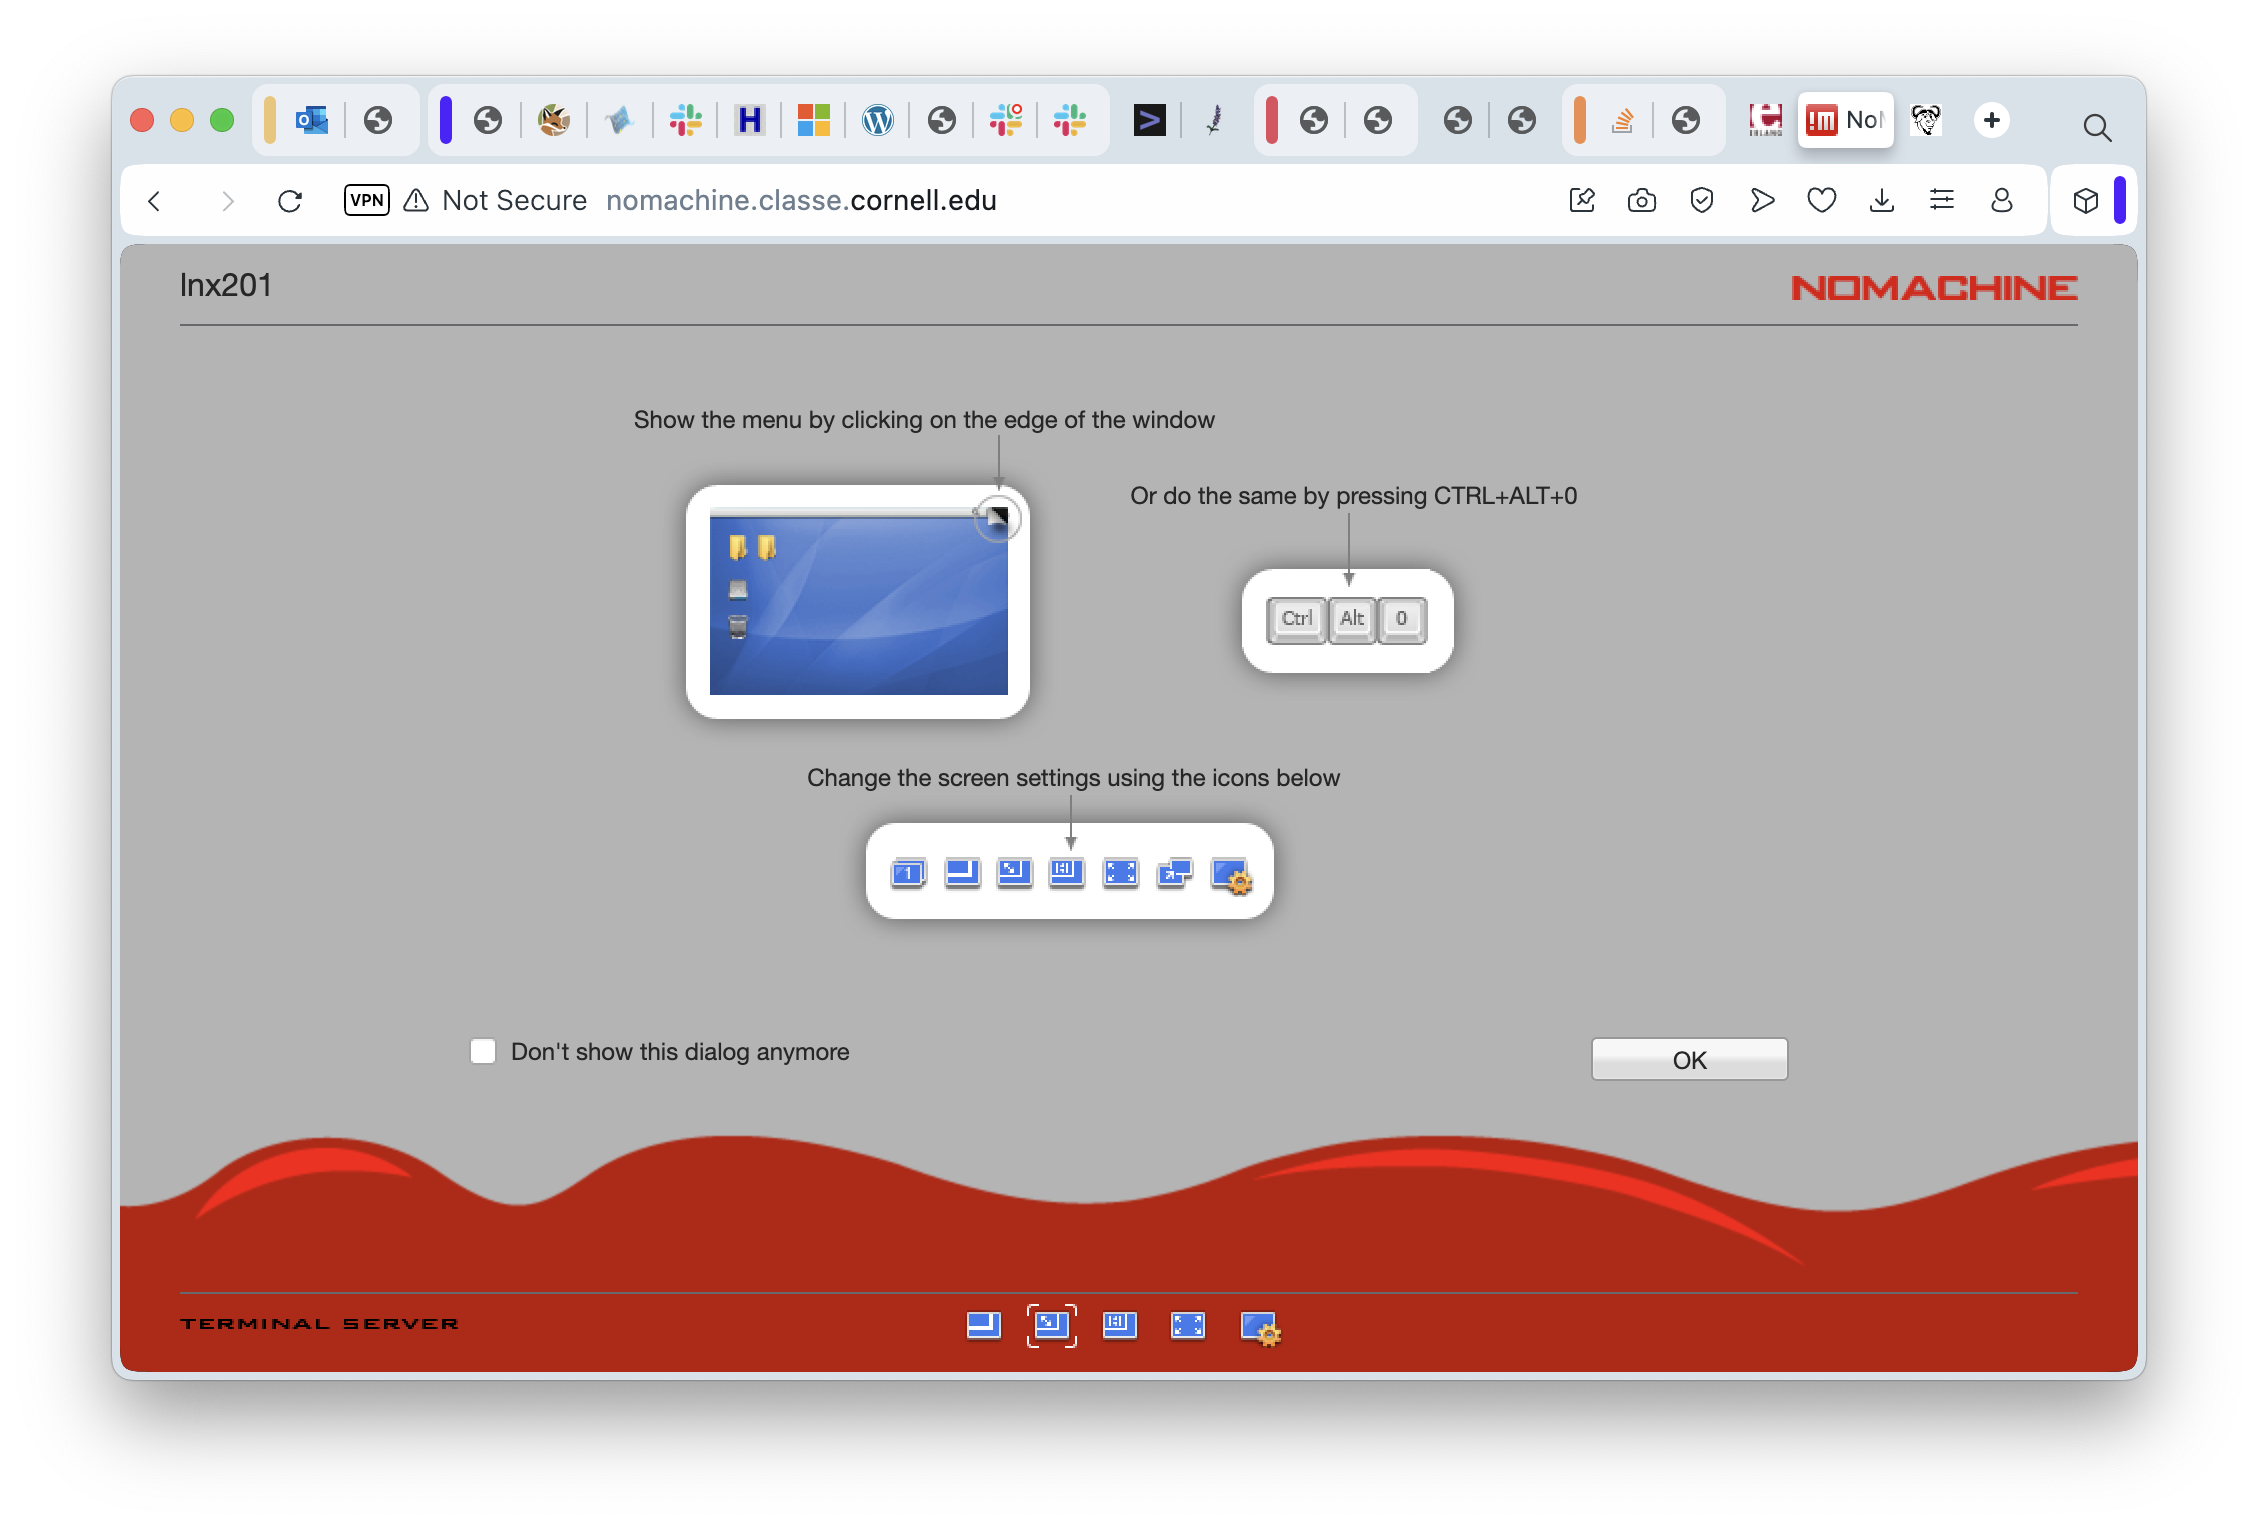2258x1528 pixels.
Task: Click viewport mode icon in bottom toolbar
Action: click(984, 1326)
